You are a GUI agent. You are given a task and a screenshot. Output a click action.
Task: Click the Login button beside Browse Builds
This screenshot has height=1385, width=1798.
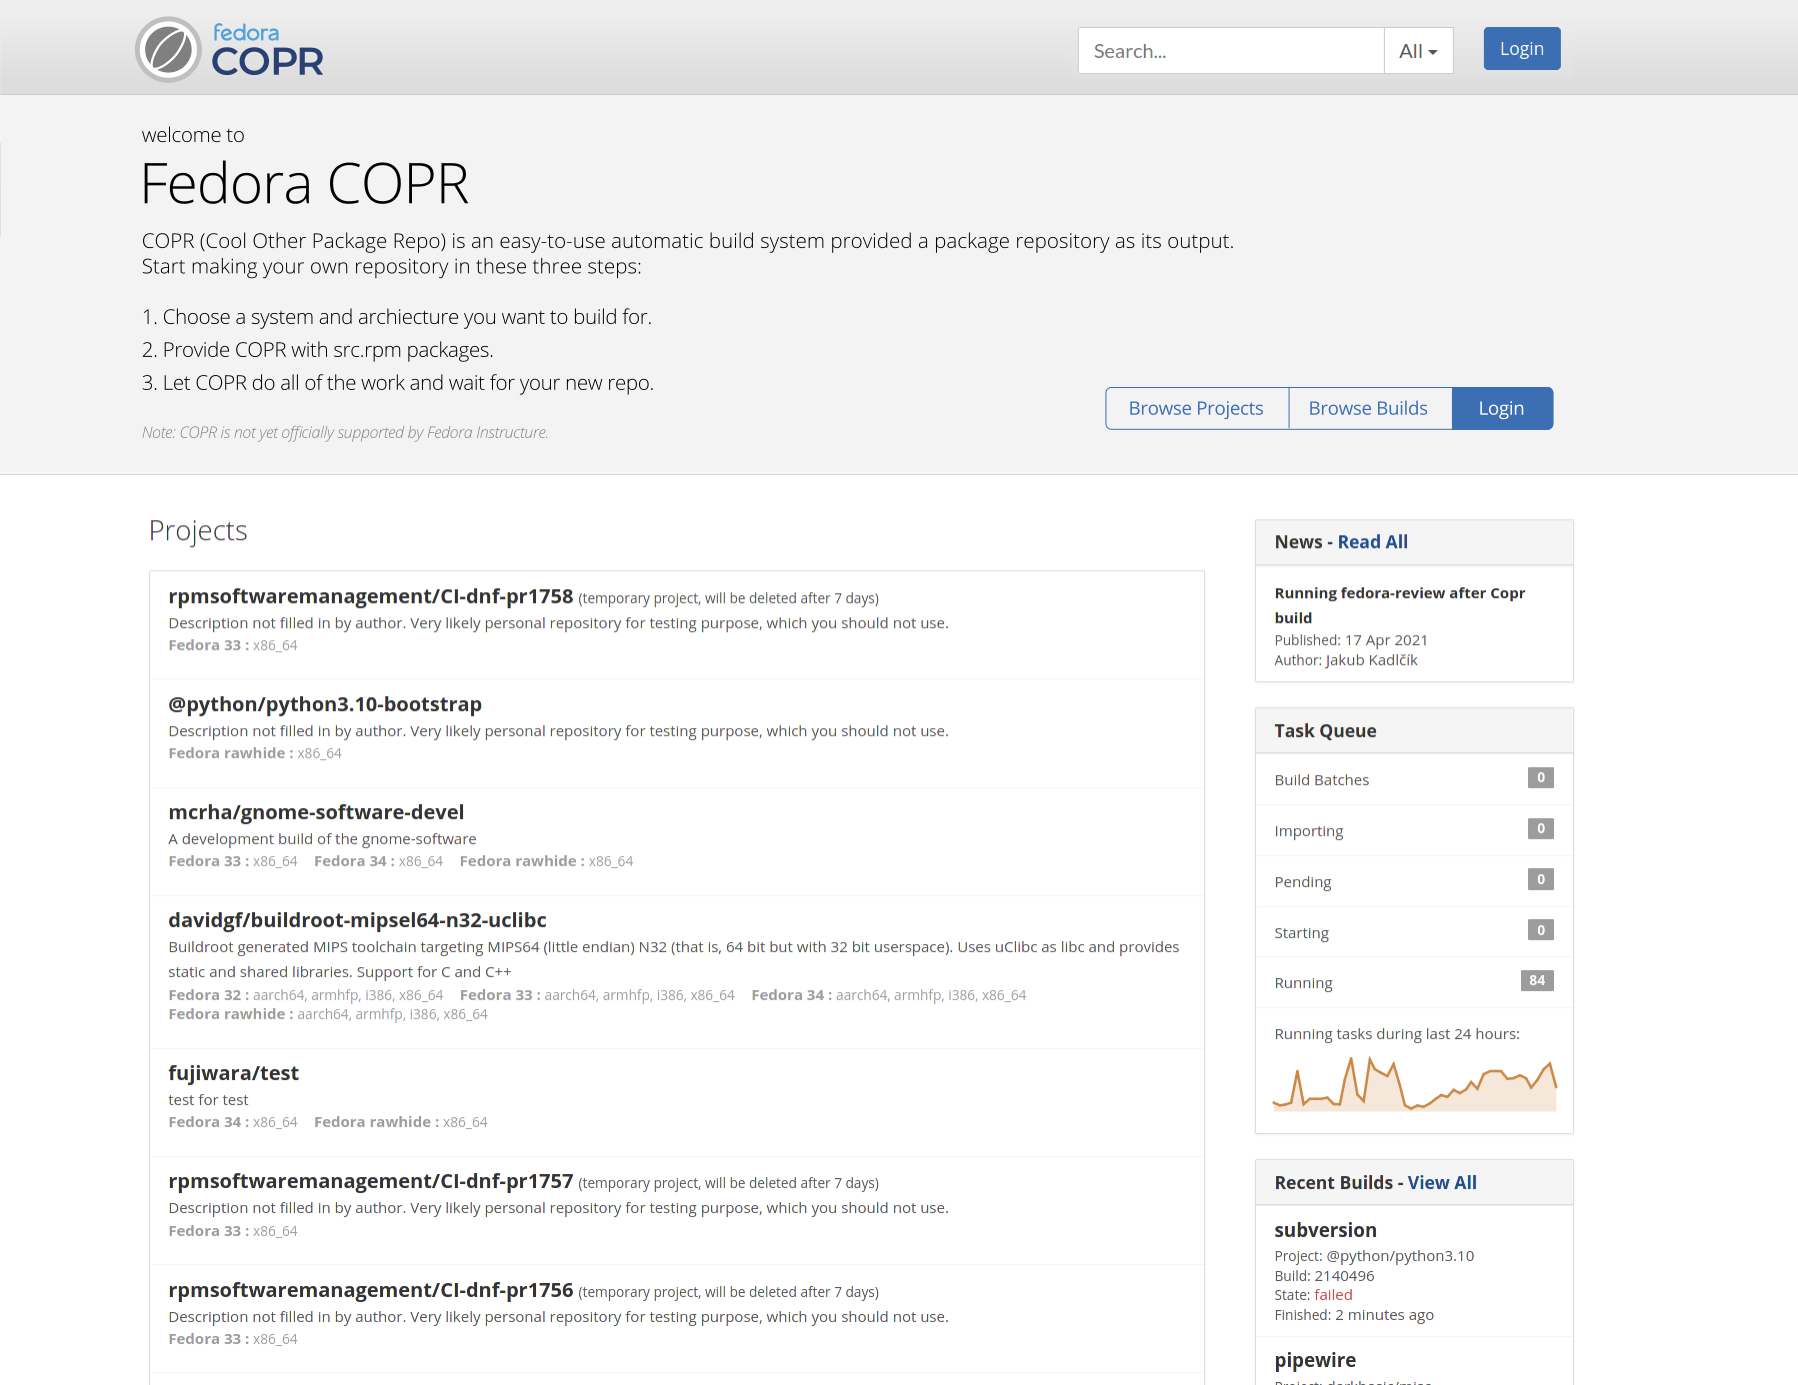(1502, 408)
